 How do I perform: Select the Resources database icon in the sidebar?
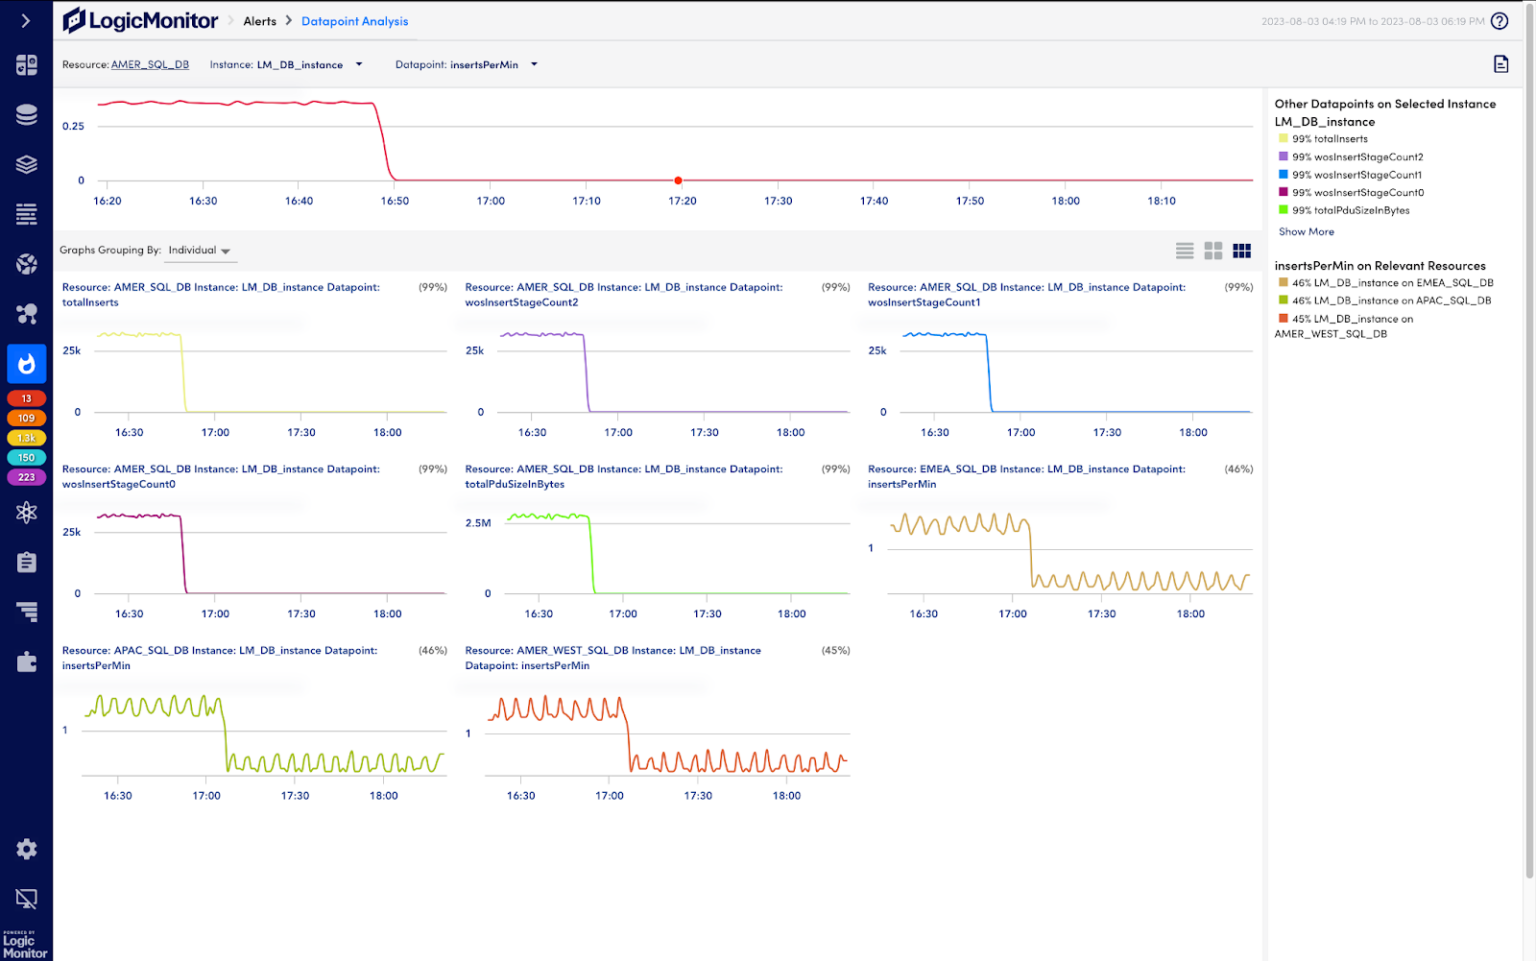click(x=26, y=114)
